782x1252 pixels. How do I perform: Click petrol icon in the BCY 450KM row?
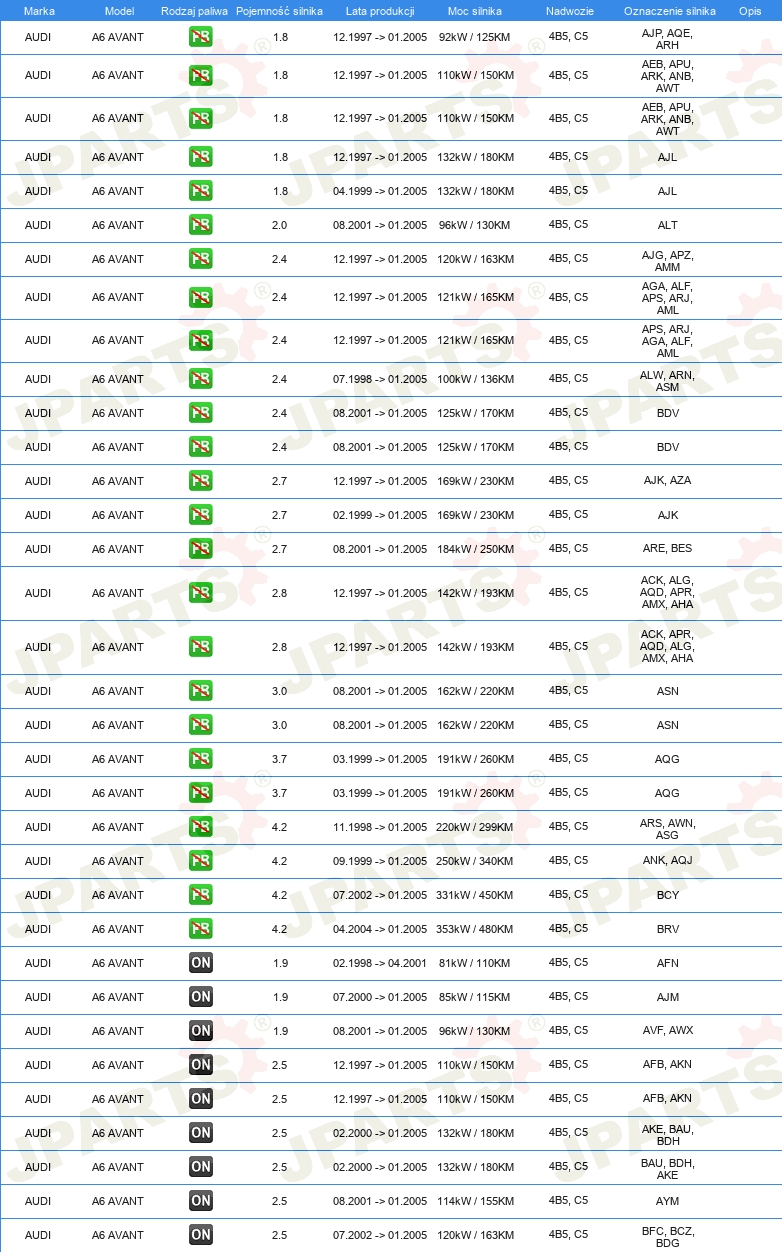click(200, 895)
